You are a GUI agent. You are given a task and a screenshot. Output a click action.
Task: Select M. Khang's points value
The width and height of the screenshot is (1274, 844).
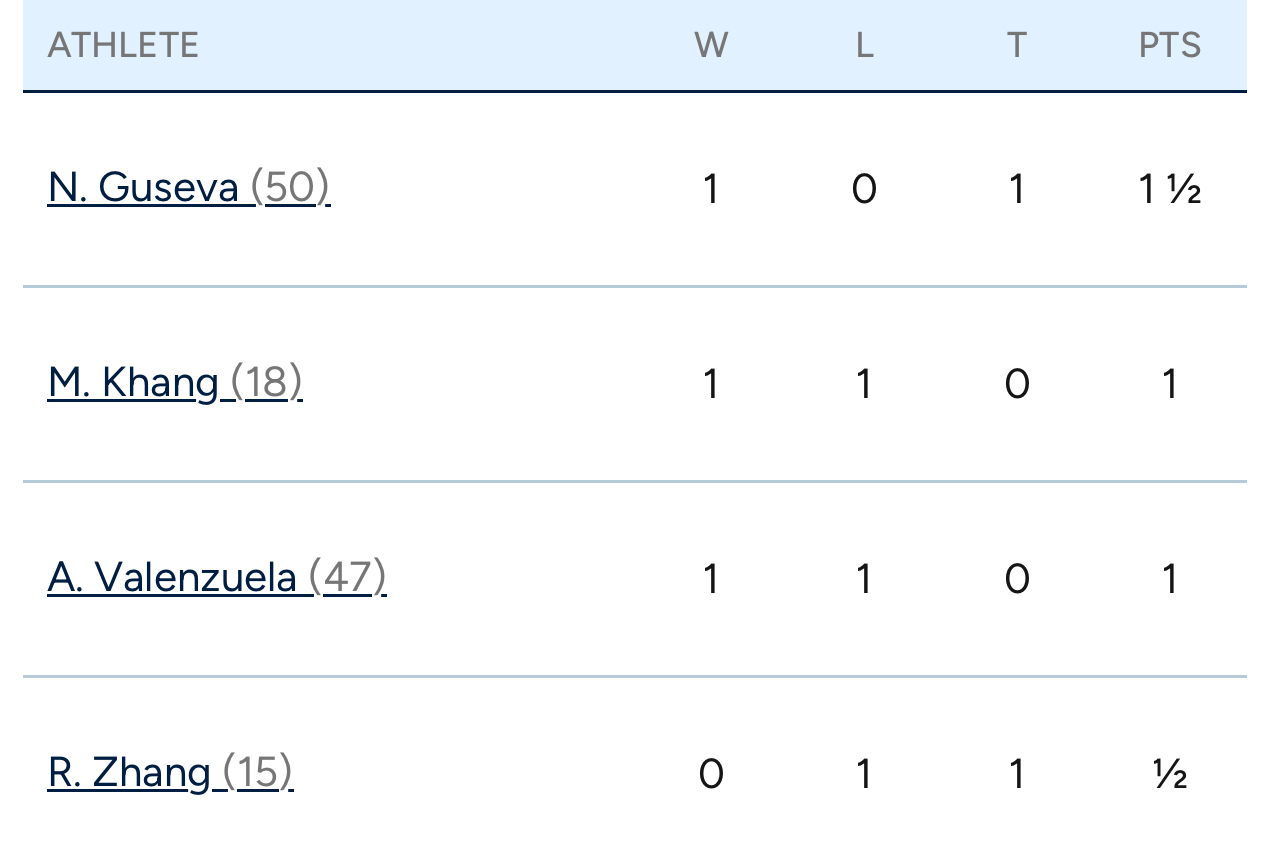pos(1170,384)
